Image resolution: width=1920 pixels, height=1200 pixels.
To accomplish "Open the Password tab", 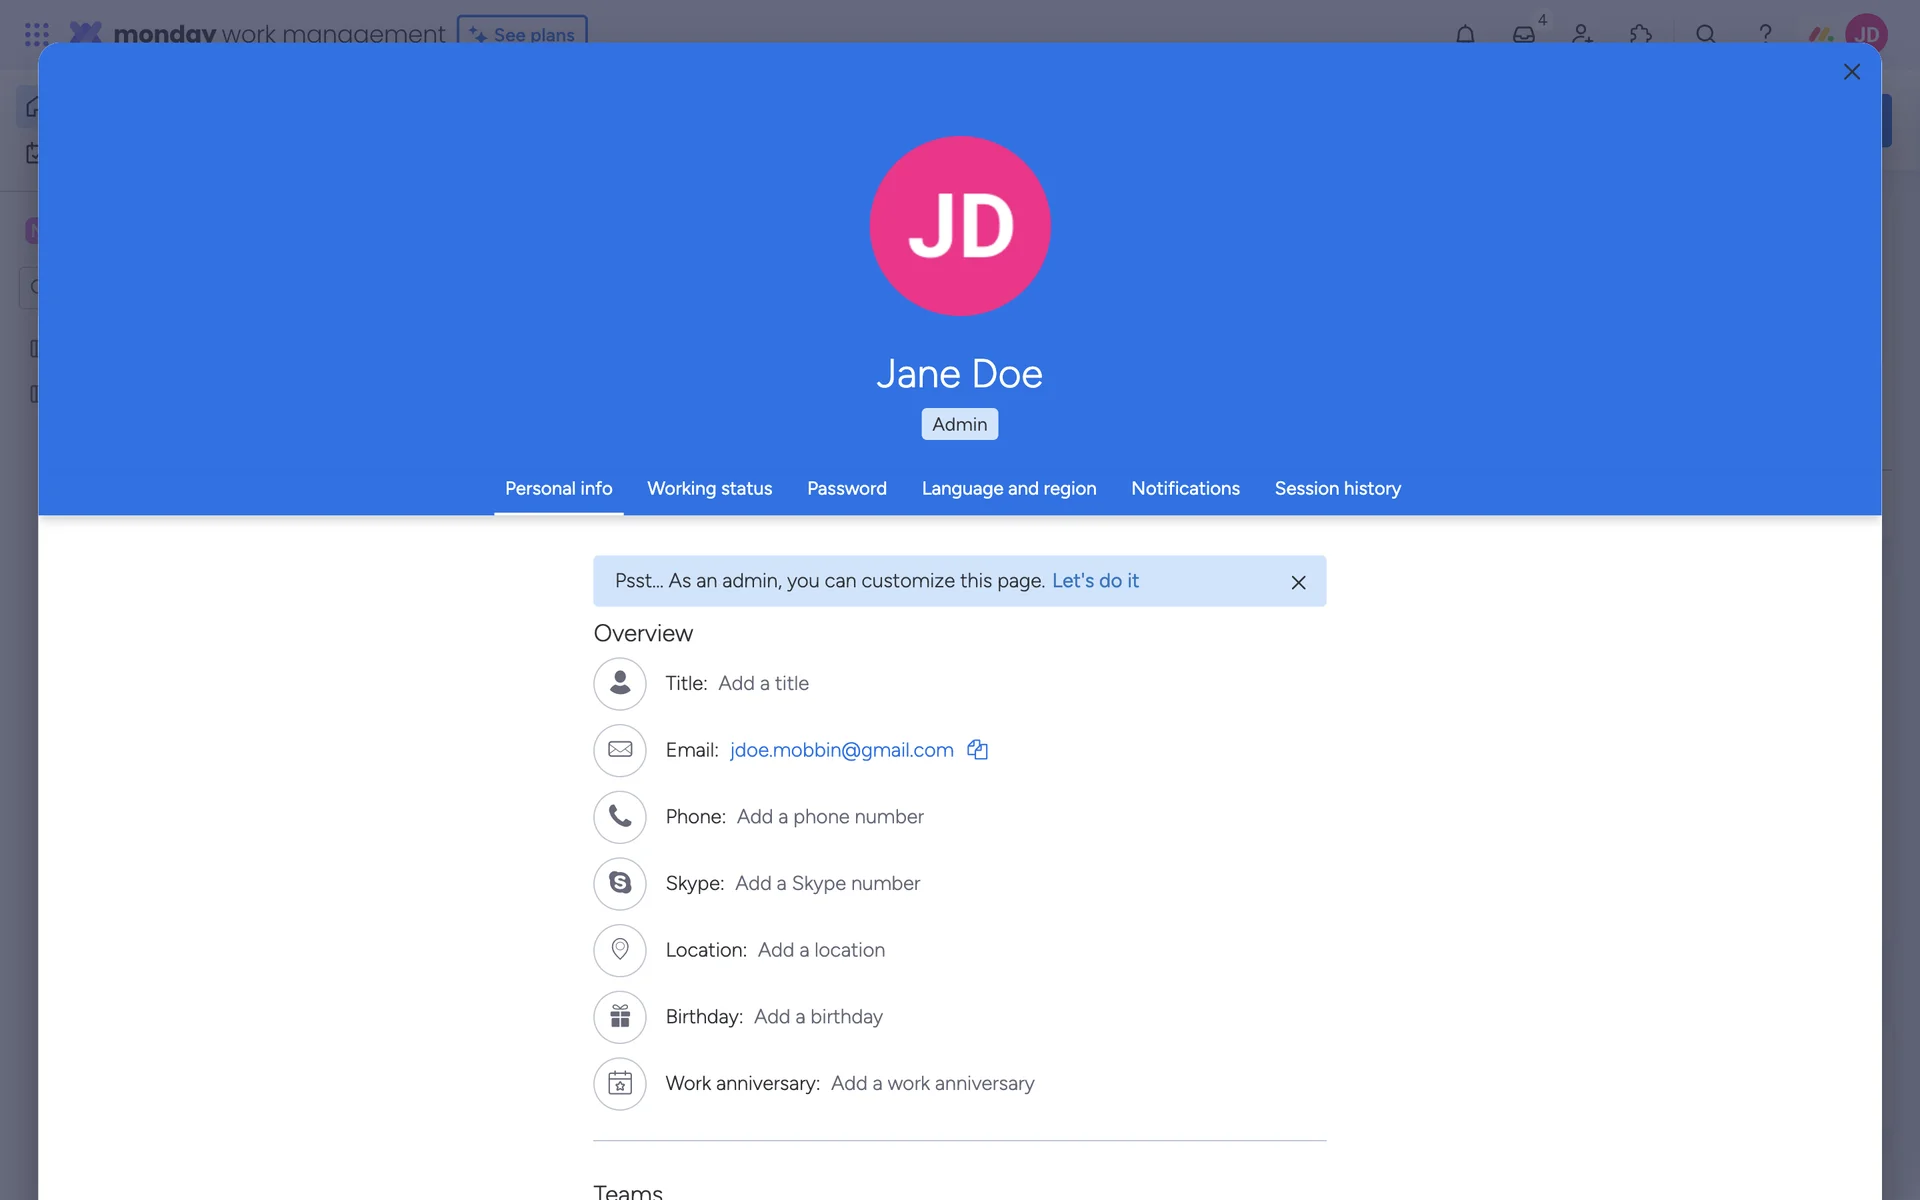I will [x=846, y=488].
